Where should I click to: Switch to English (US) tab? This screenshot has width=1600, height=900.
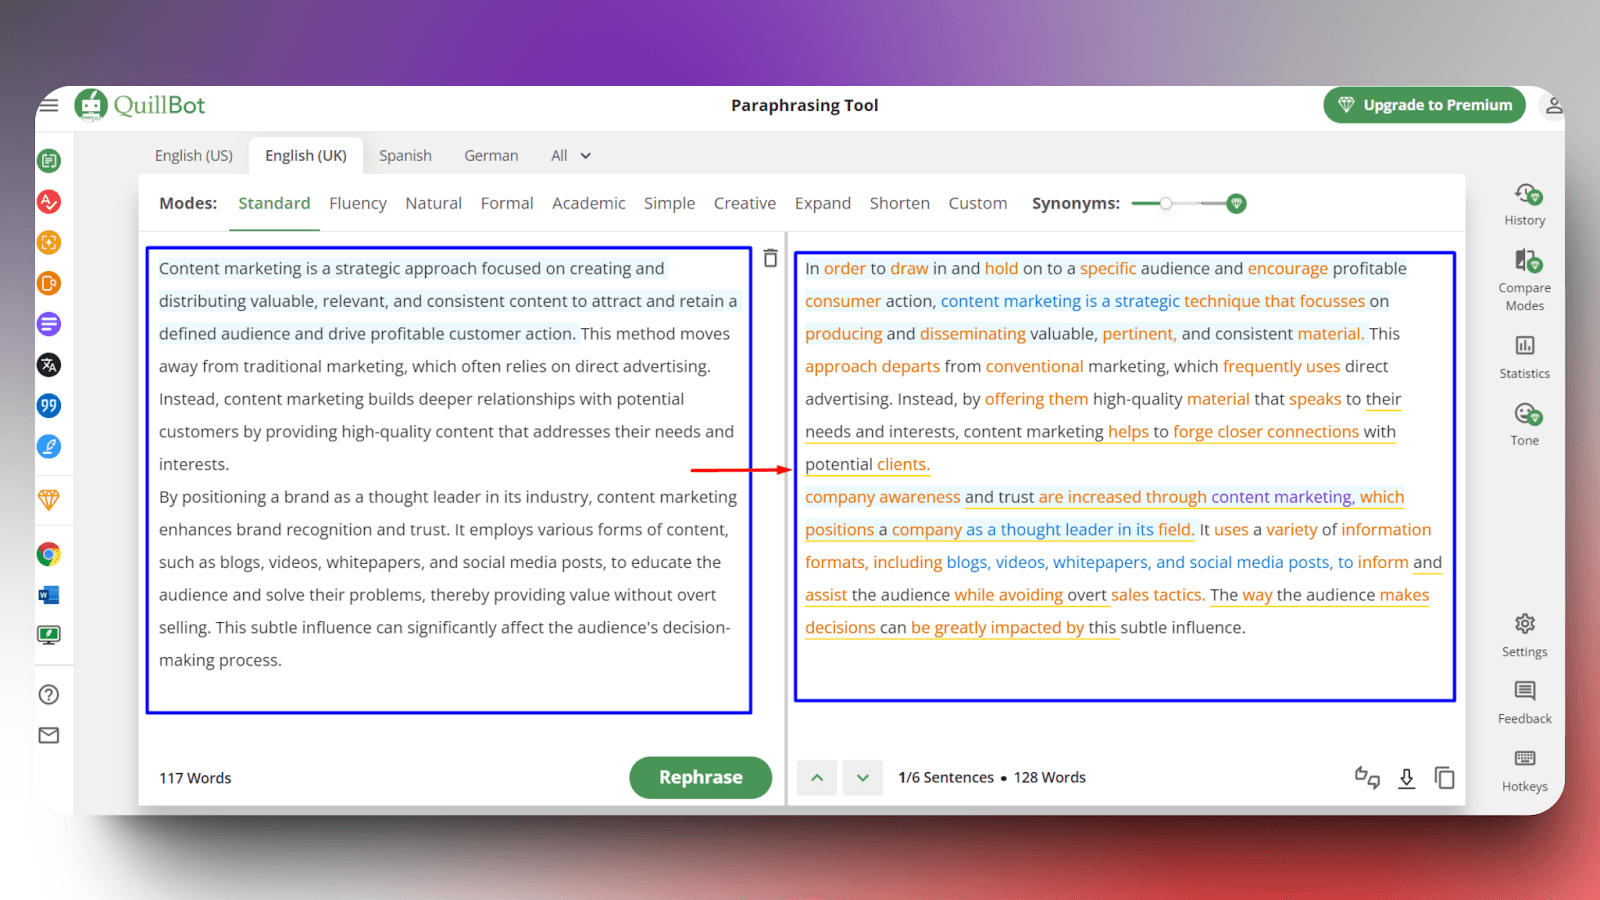pos(194,156)
